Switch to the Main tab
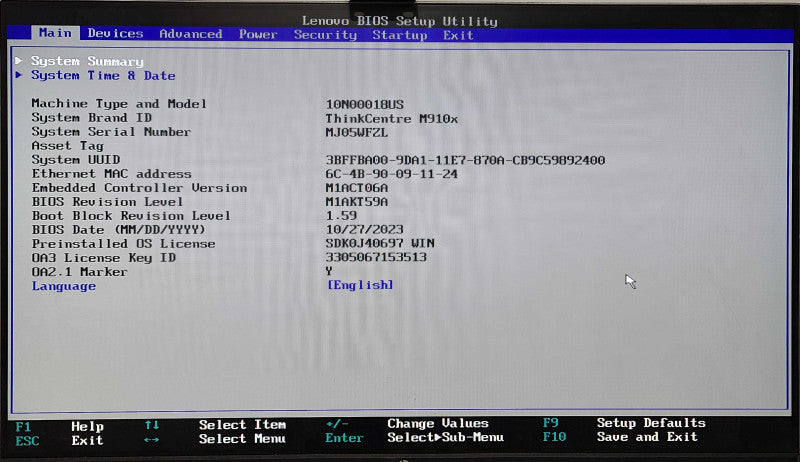The height and width of the screenshot is (462, 800). click(55, 33)
